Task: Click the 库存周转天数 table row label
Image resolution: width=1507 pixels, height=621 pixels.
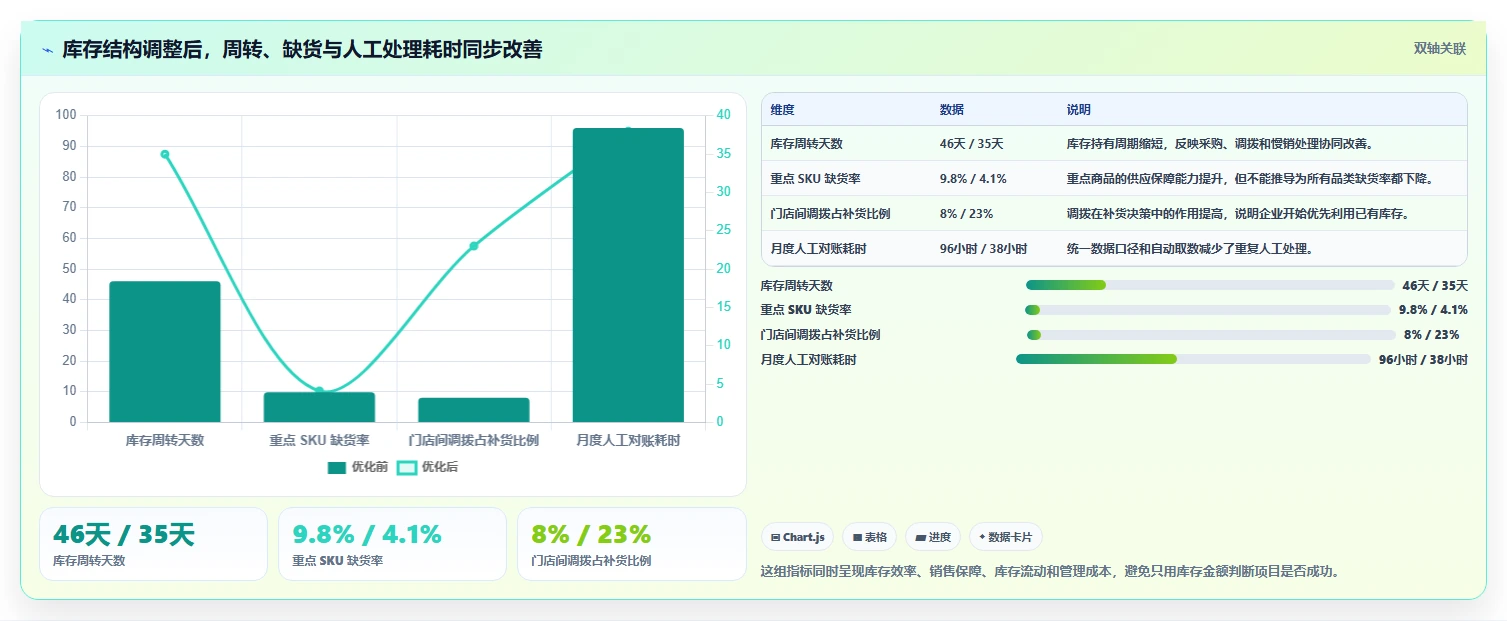Action: click(x=806, y=144)
